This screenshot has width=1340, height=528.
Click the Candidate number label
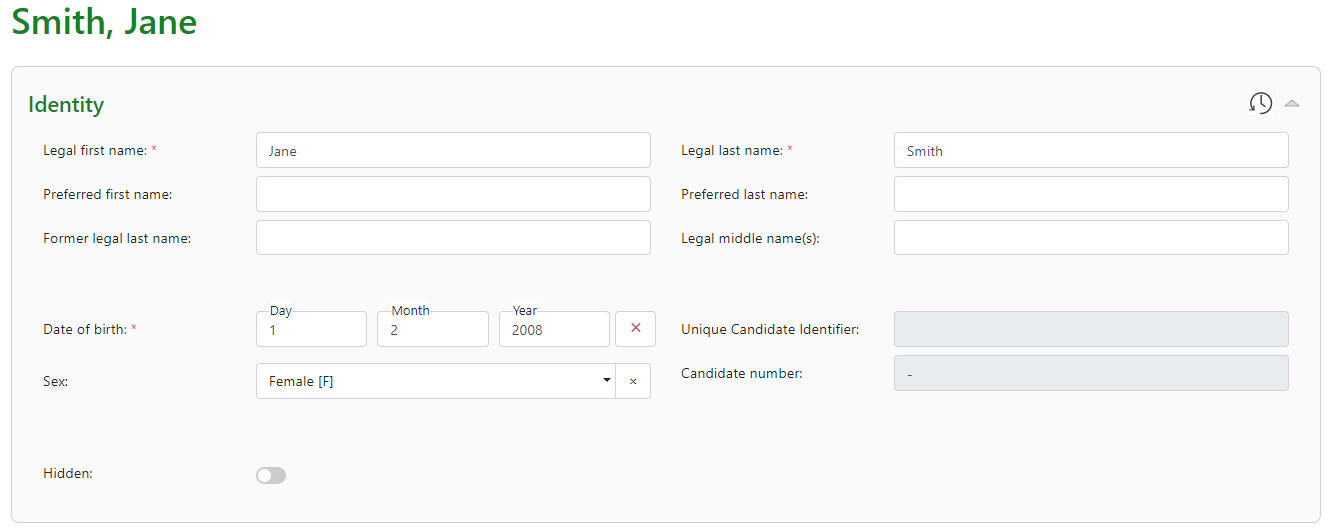pos(742,373)
